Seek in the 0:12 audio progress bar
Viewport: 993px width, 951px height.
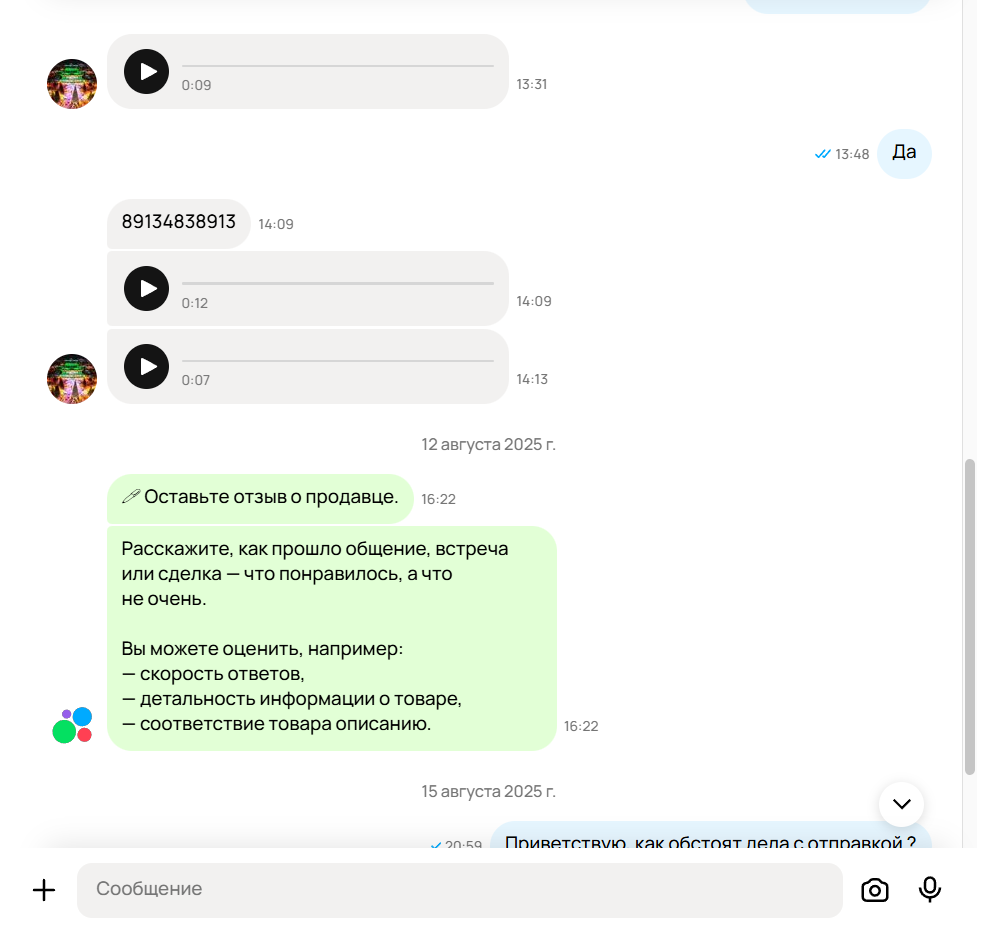coord(338,283)
